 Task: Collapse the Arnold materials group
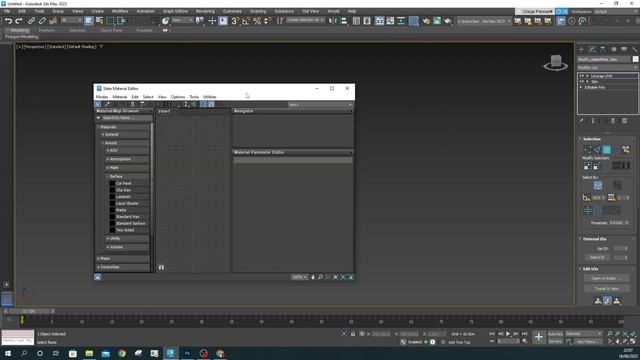pos(125,143)
